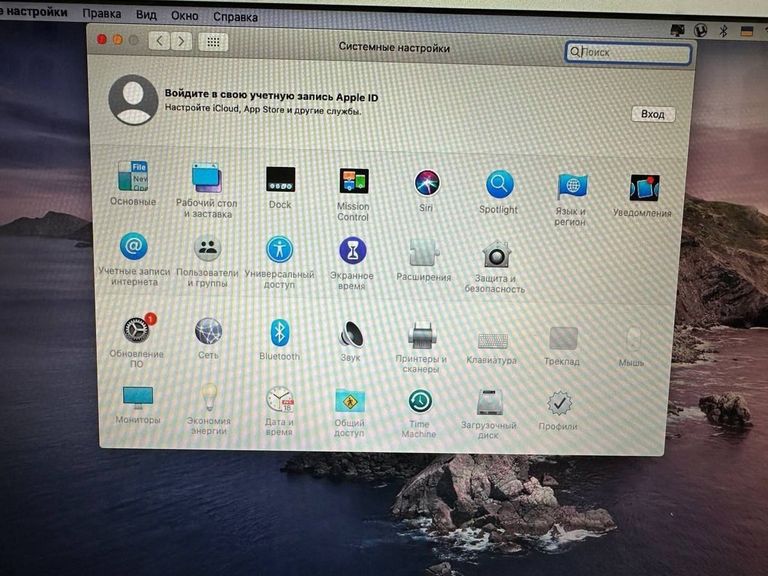
Task: Open Mission Control settings
Action: pos(353,183)
